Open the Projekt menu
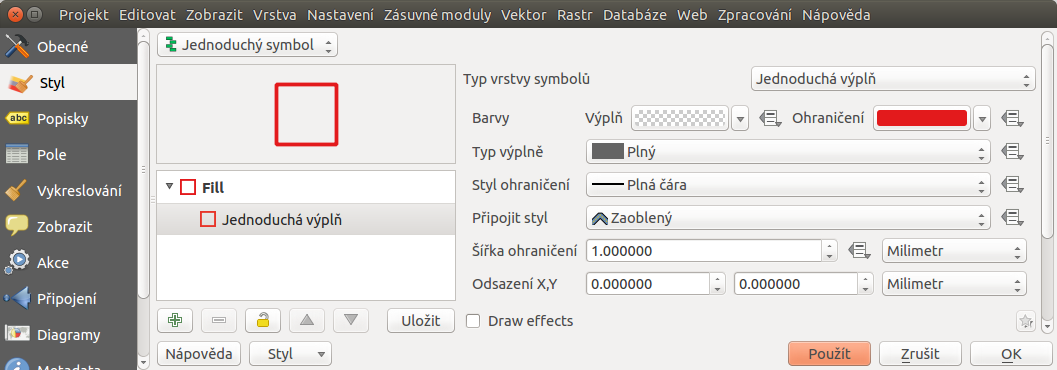The image size is (1057, 370). pos(84,14)
